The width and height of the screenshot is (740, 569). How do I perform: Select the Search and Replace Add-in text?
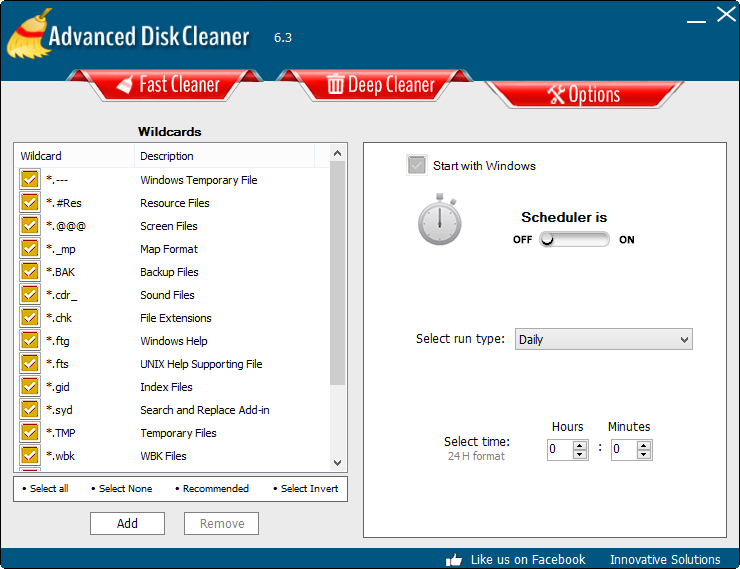point(205,410)
